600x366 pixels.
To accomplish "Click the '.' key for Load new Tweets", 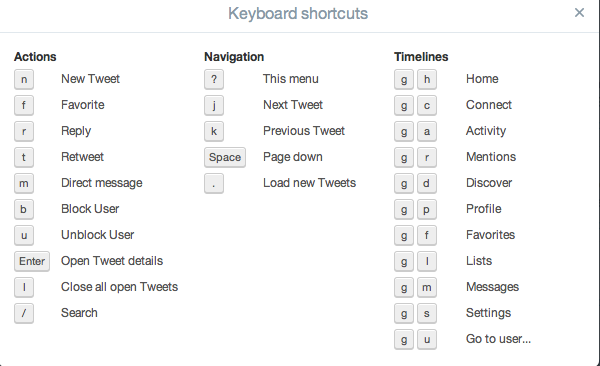I will pos(214,183).
